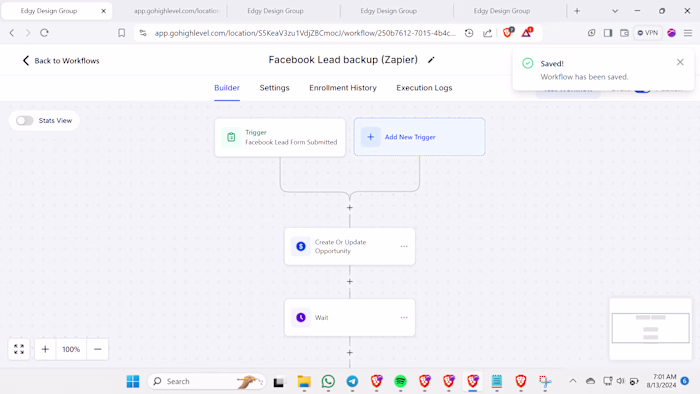This screenshot has height=394, width=700.
Task: Open Telegram from the taskbar
Action: (352, 382)
